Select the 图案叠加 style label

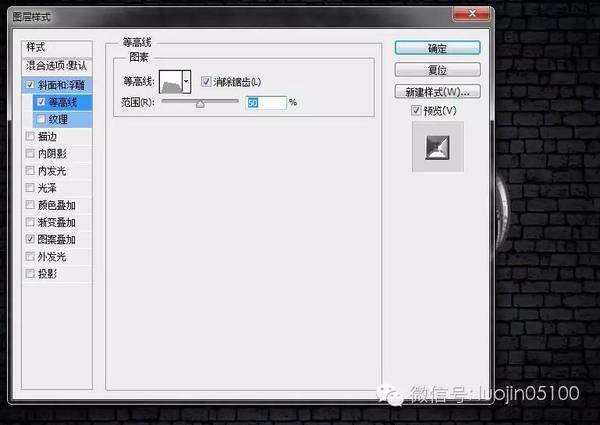click(57, 239)
